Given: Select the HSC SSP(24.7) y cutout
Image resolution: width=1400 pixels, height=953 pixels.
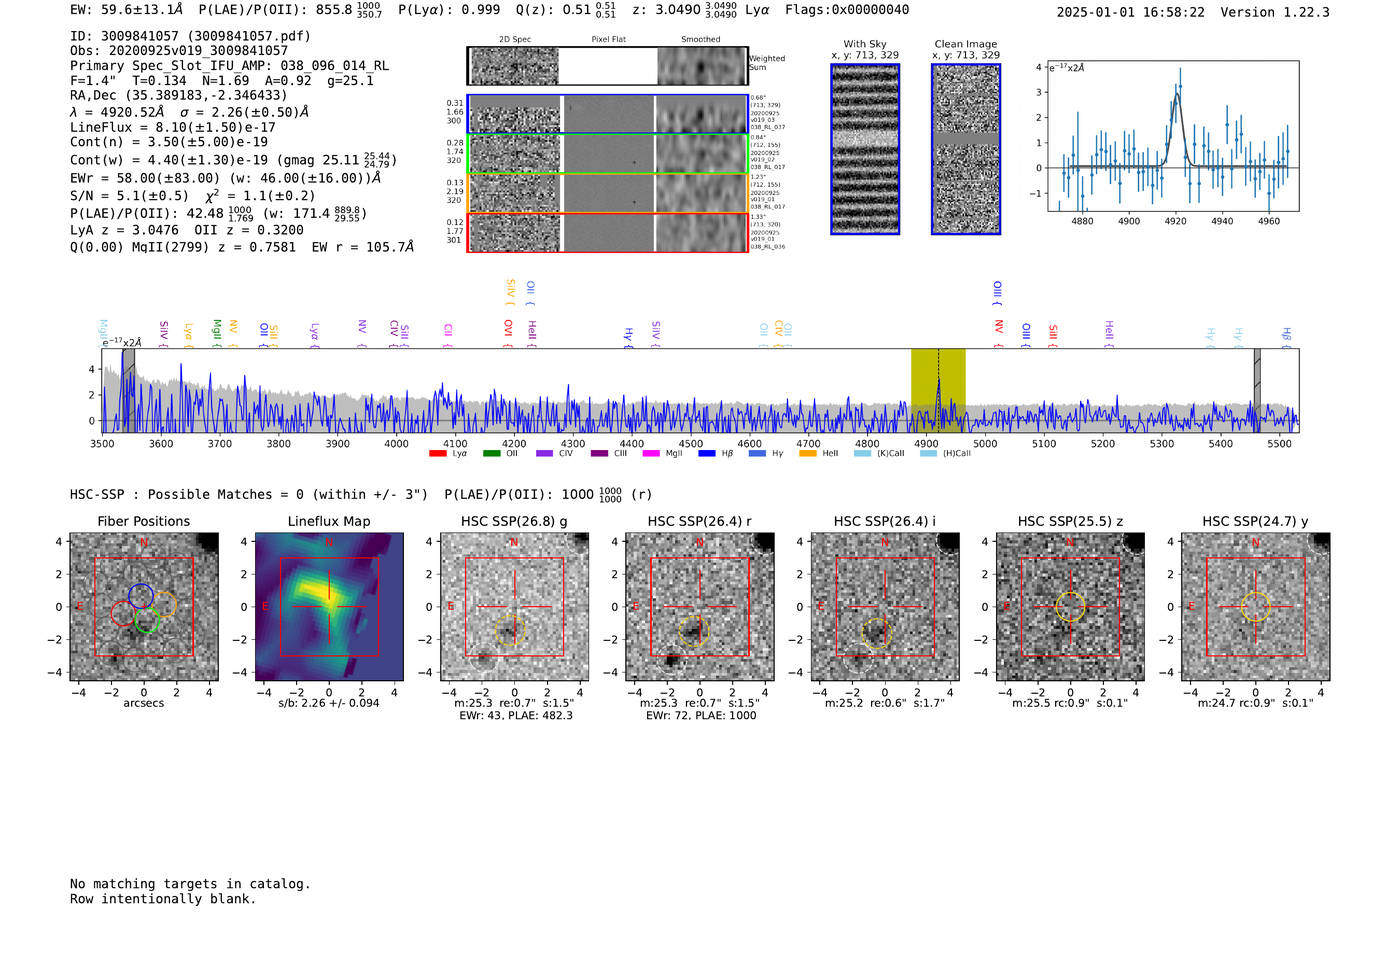Looking at the screenshot, I should coord(1256,606).
